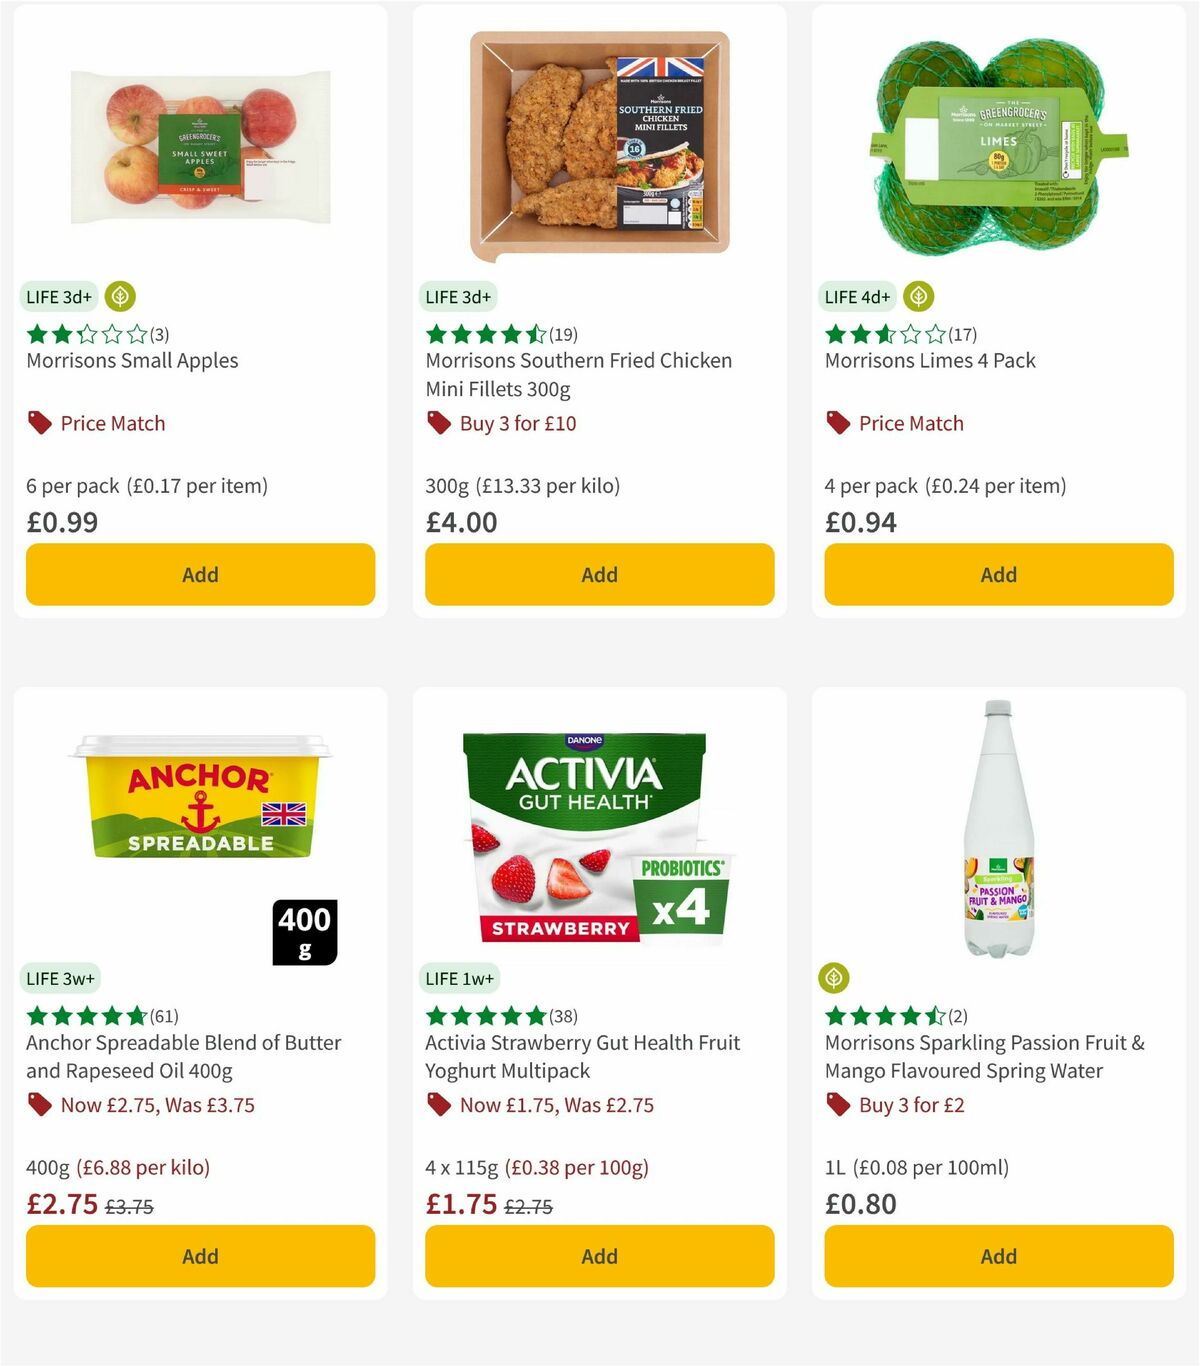The image size is (1200, 1366).
Task: Click the organic leaf icon on Limes 4 Pack
Action: (x=919, y=297)
